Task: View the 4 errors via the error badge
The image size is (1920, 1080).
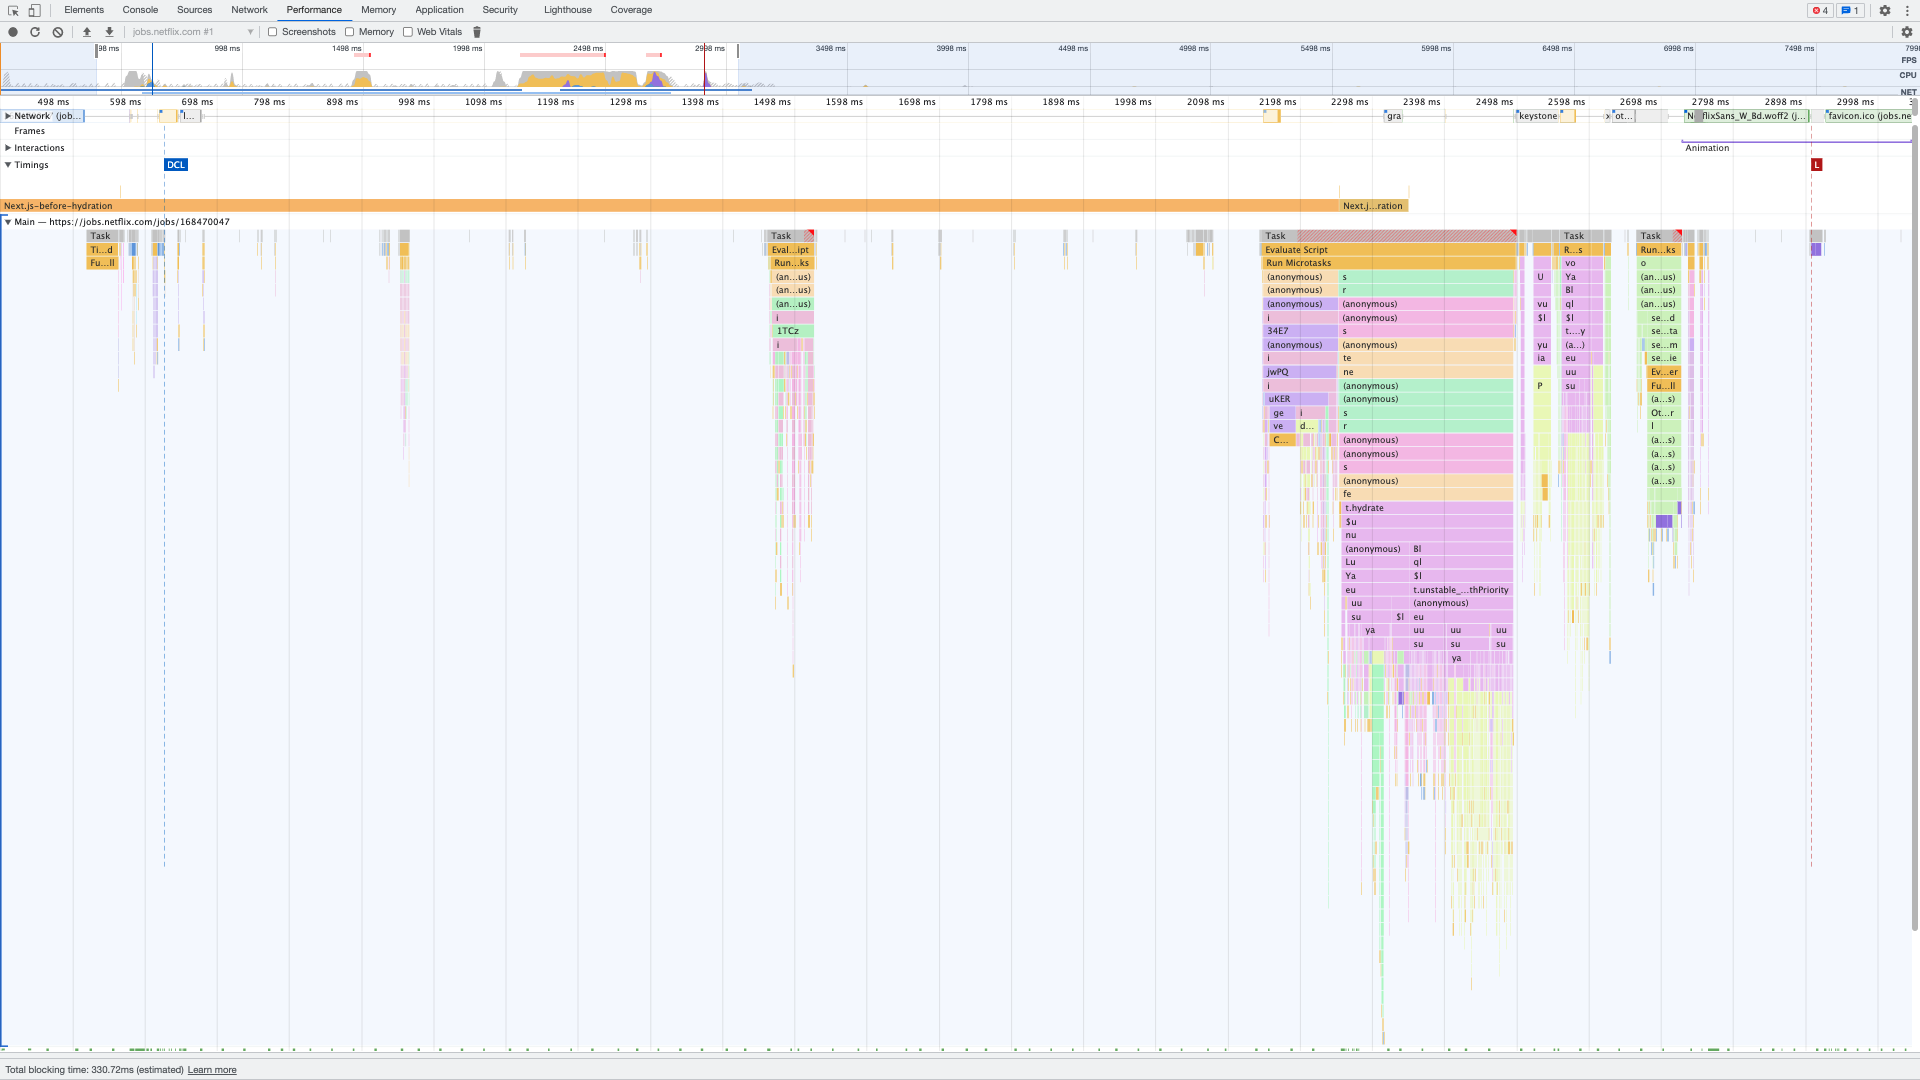Action: point(1819,10)
